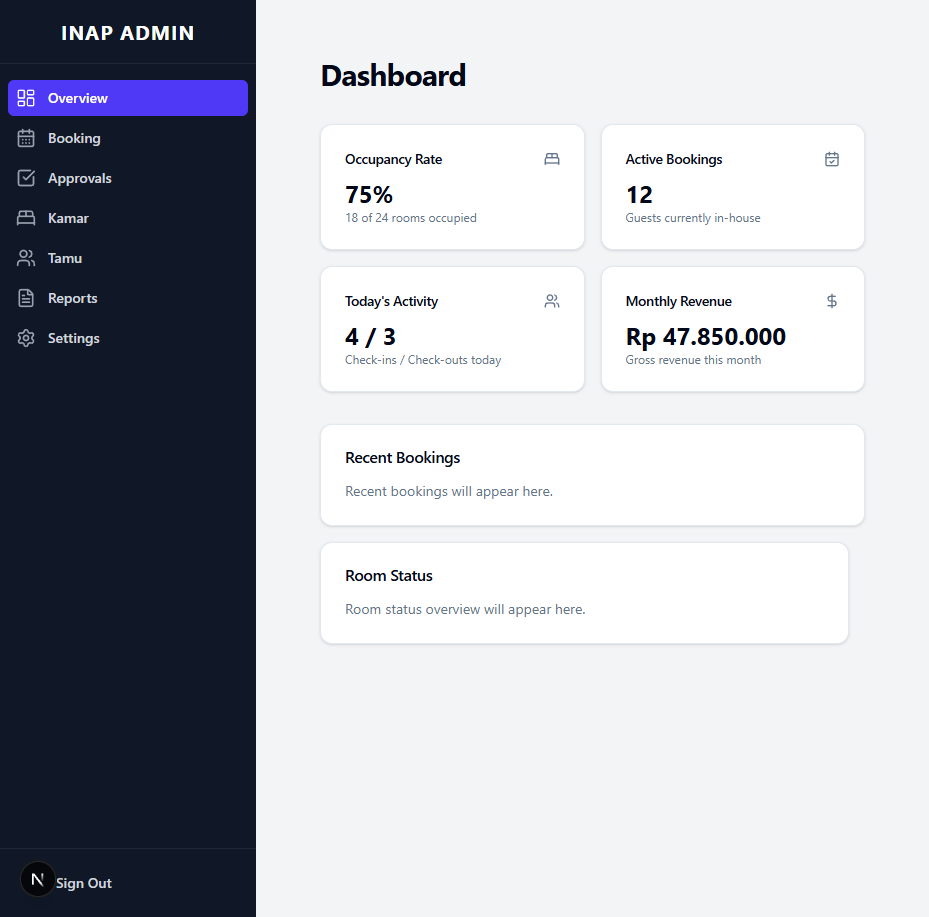Click the dollar icon on Monthly Revenue card

[831, 300]
